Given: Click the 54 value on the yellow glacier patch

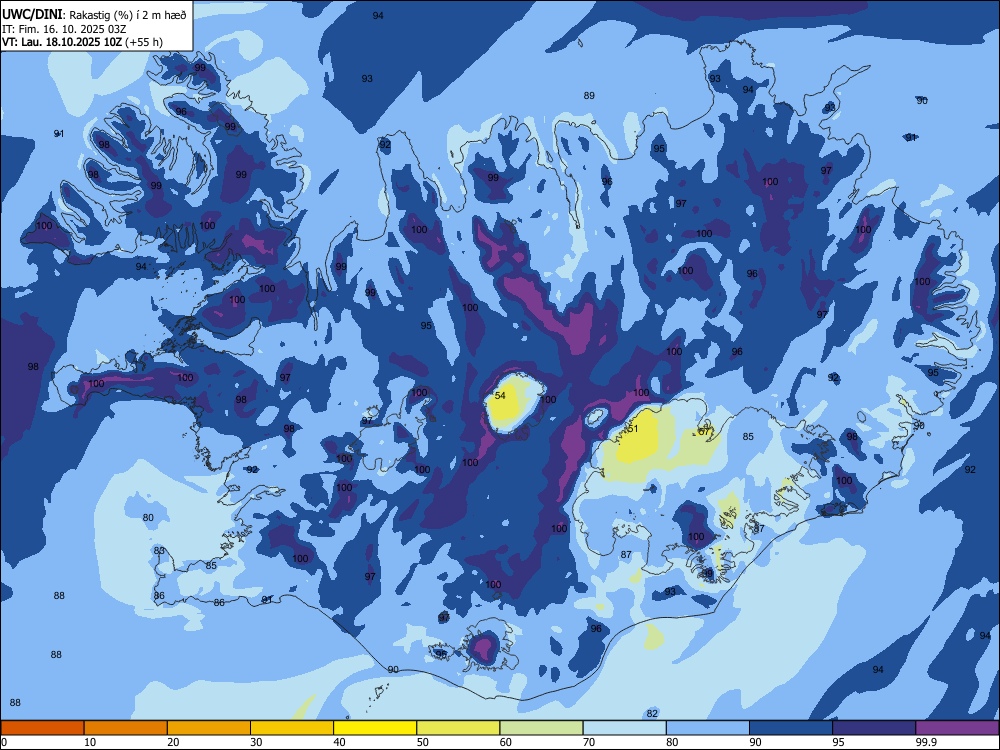Looking at the screenshot, I should (500, 395).
